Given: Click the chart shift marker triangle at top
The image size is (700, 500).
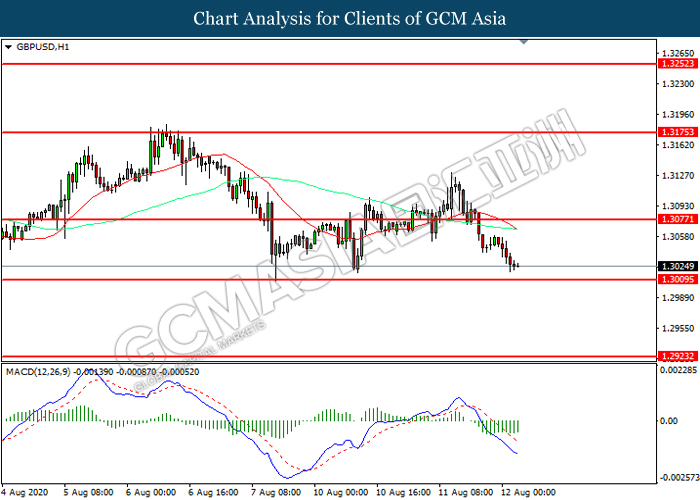Looking at the screenshot, I should coord(524,42).
